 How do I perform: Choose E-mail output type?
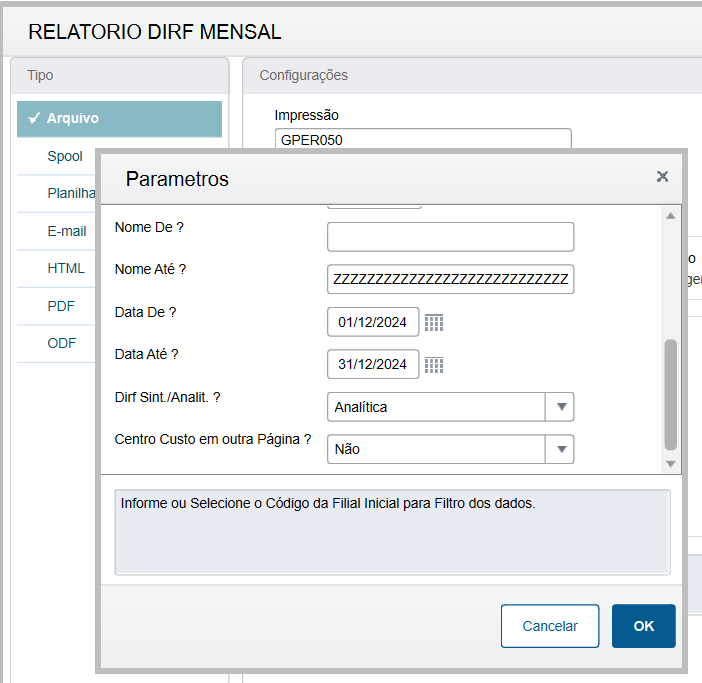[67, 231]
